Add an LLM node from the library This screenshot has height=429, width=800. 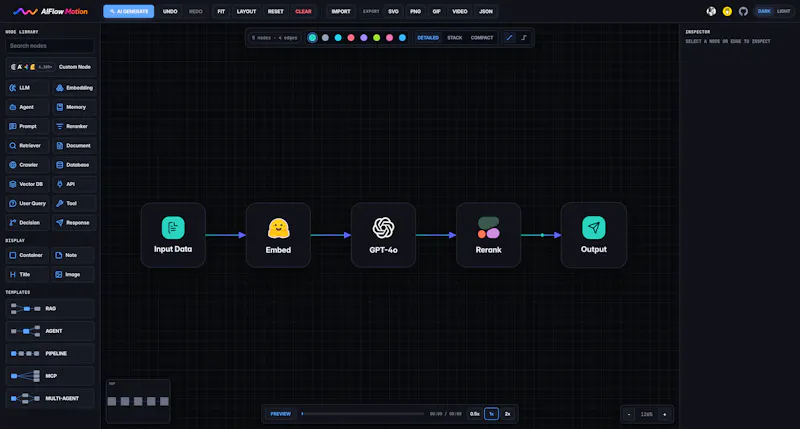tap(28, 88)
